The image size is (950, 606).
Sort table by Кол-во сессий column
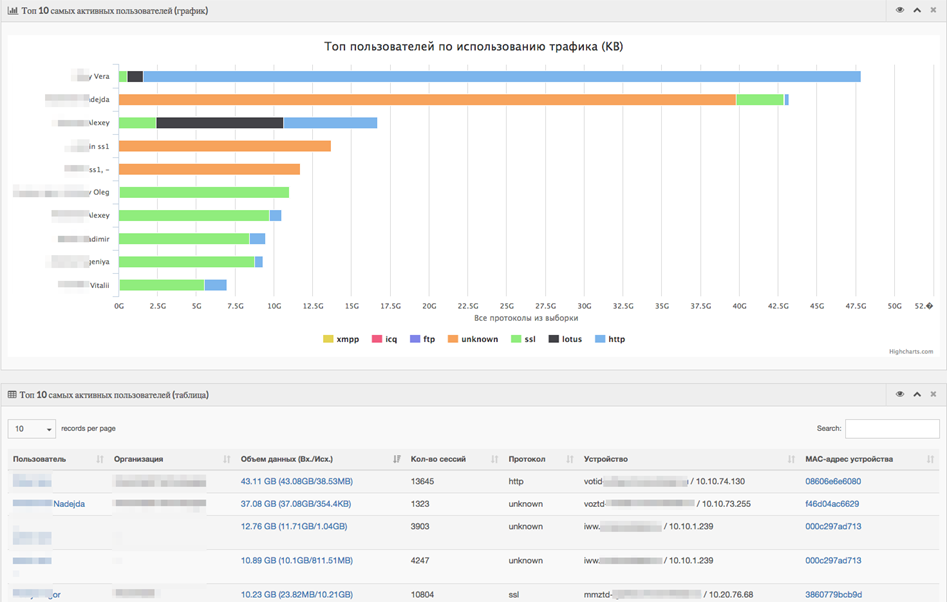[454, 459]
